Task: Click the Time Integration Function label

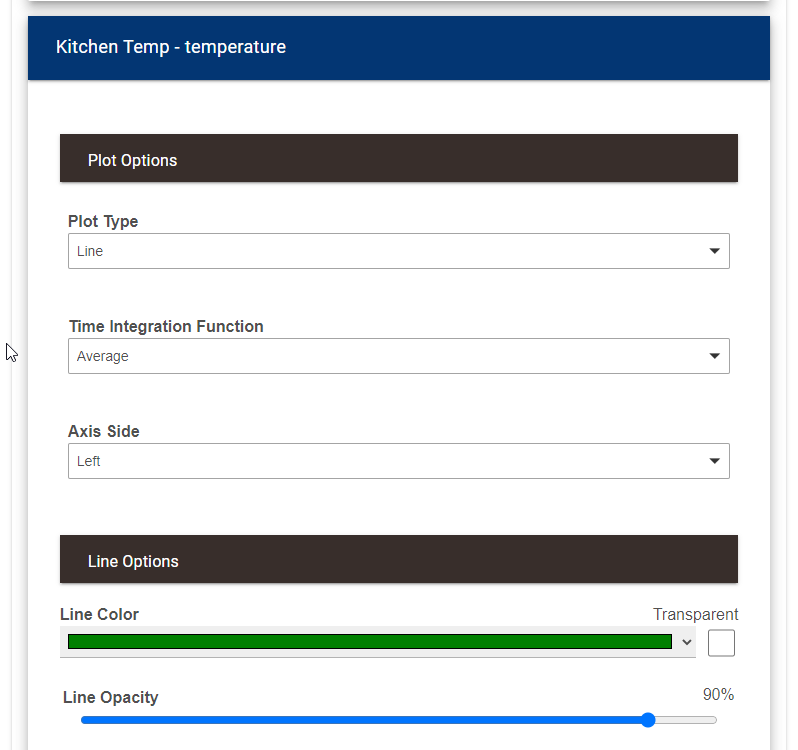Action: point(166,326)
